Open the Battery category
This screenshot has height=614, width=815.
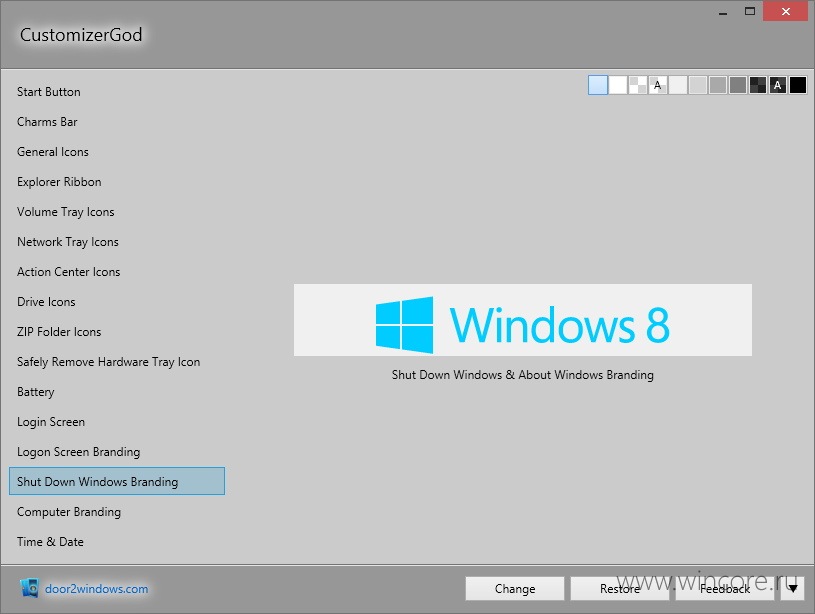click(35, 392)
